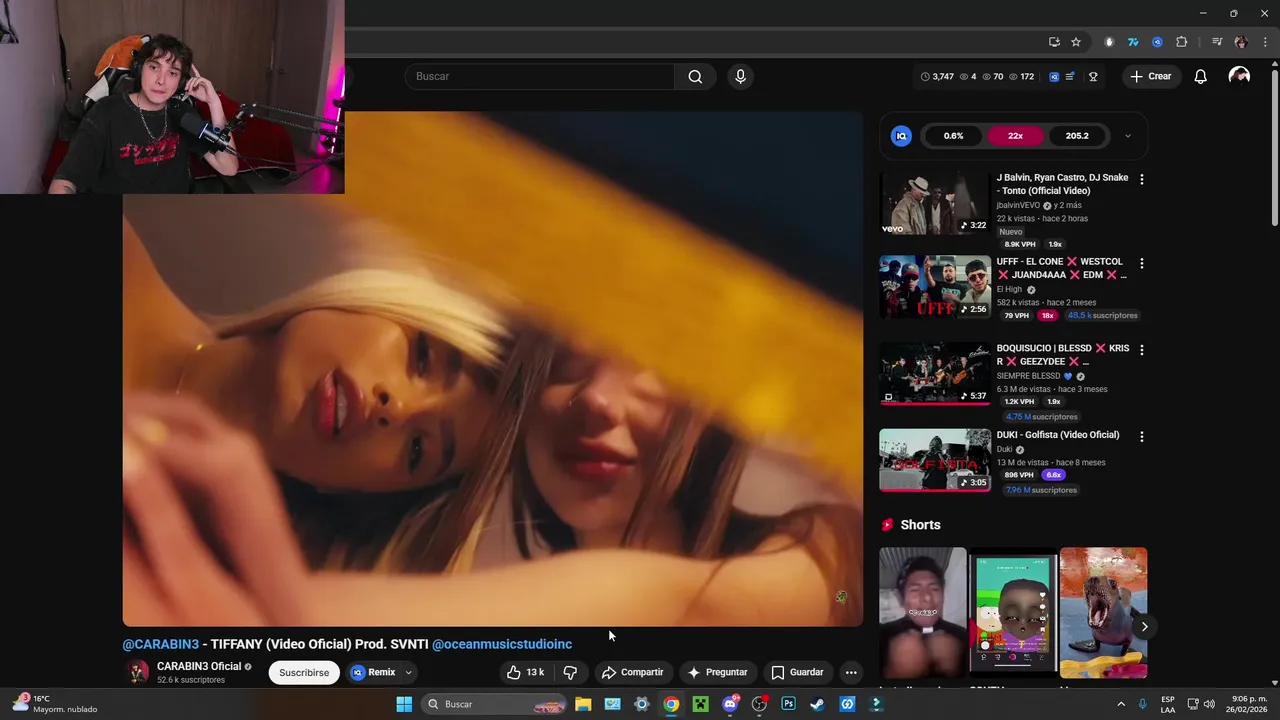Open the South Park character Short thumbnail
The image size is (1280, 720).
[1013, 613]
